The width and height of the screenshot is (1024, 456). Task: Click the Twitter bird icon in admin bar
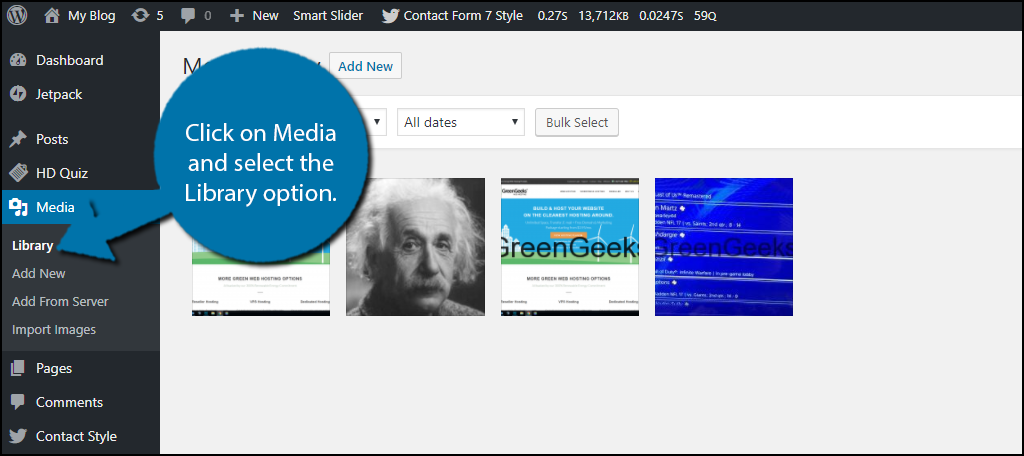tap(390, 16)
